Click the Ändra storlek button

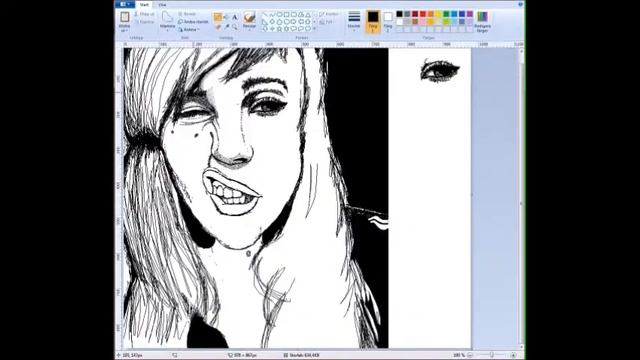pyautogui.click(x=193, y=22)
